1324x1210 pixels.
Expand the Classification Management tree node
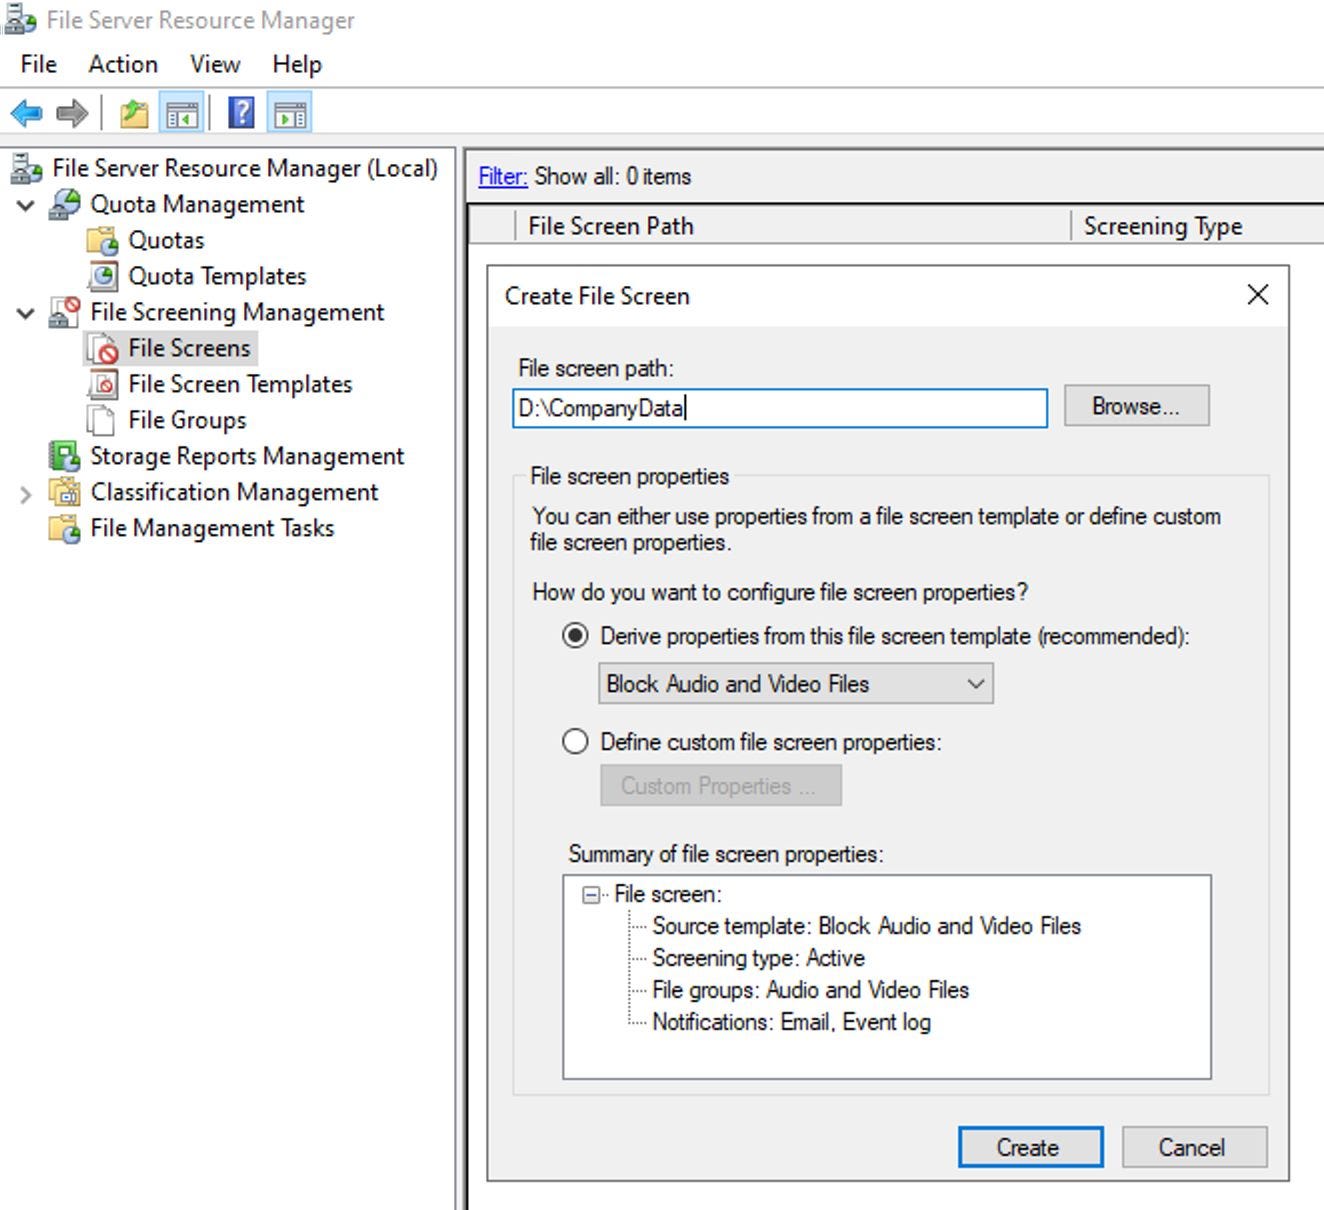coord(26,493)
